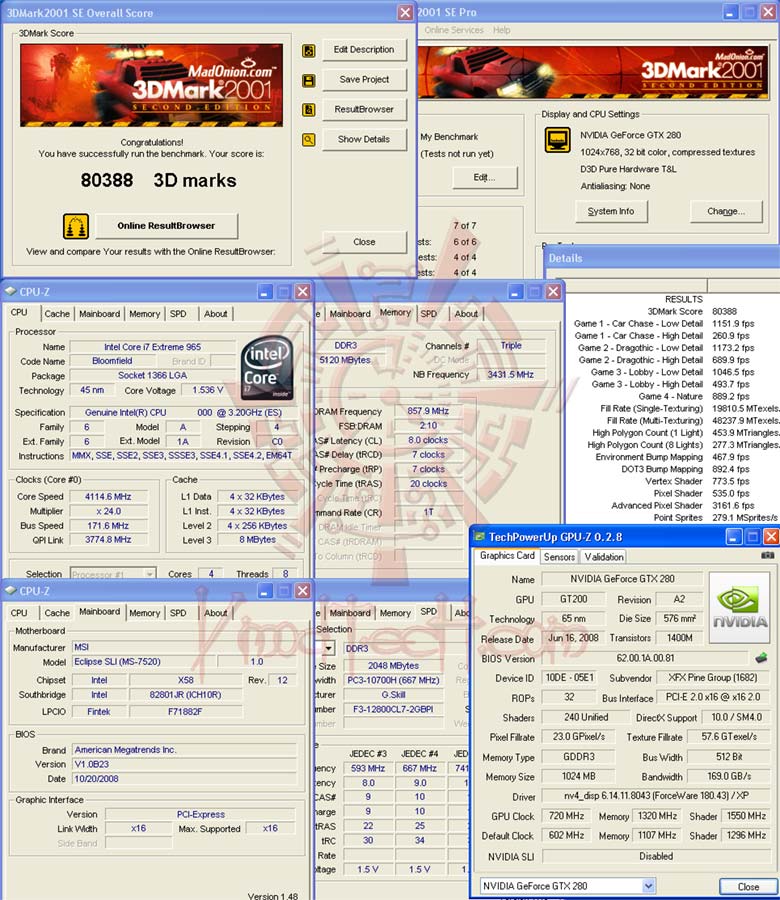The width and height of the screenshot is (780, 900).
Task: Click the NVIDIA logo in GPU-Z
Action: click(740, 607)
